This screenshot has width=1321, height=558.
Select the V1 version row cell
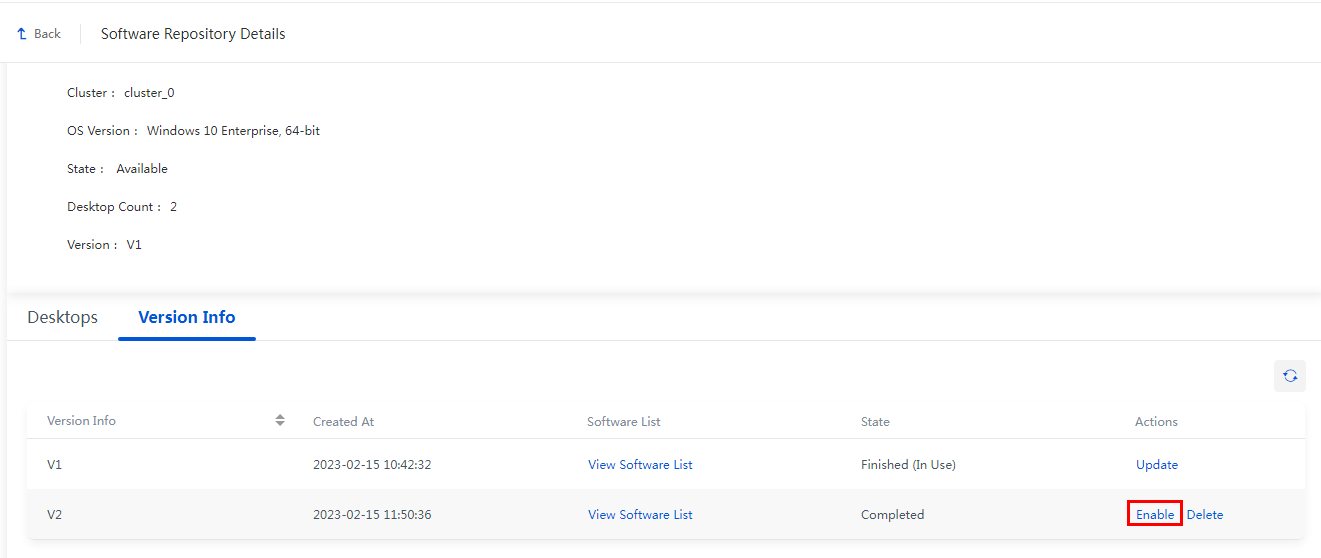tap(54, 465)
